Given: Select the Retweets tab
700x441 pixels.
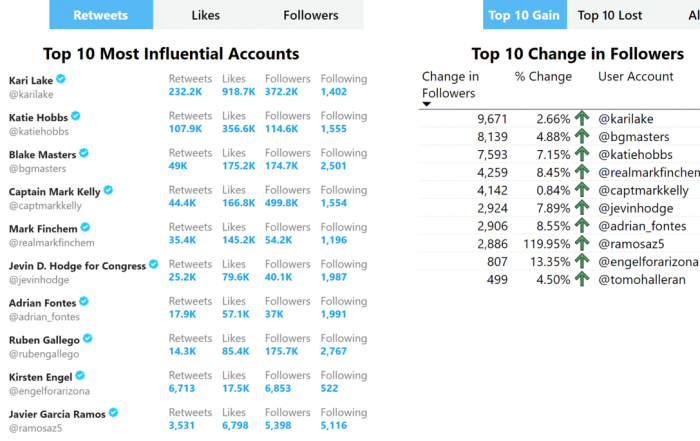Looking at the screenshot, I should point(101,15).
